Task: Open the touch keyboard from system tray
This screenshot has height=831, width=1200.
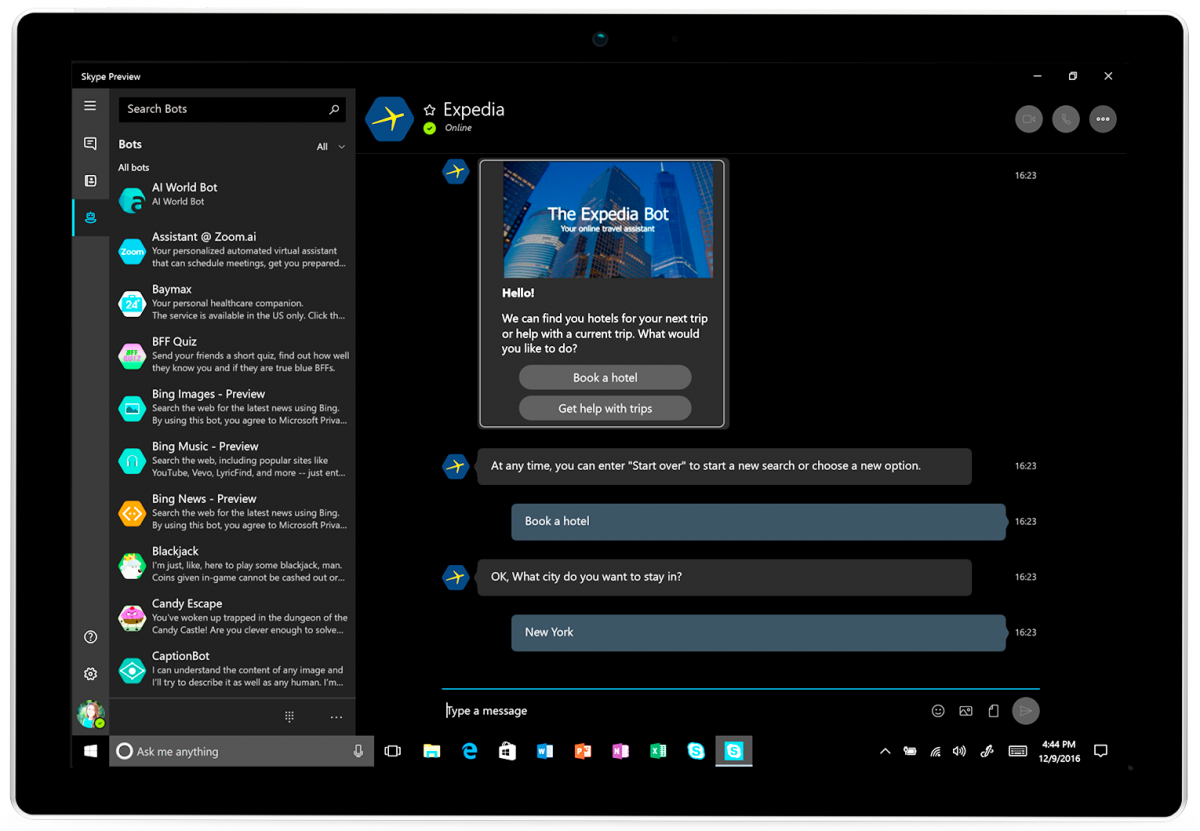Action: 1018,751
